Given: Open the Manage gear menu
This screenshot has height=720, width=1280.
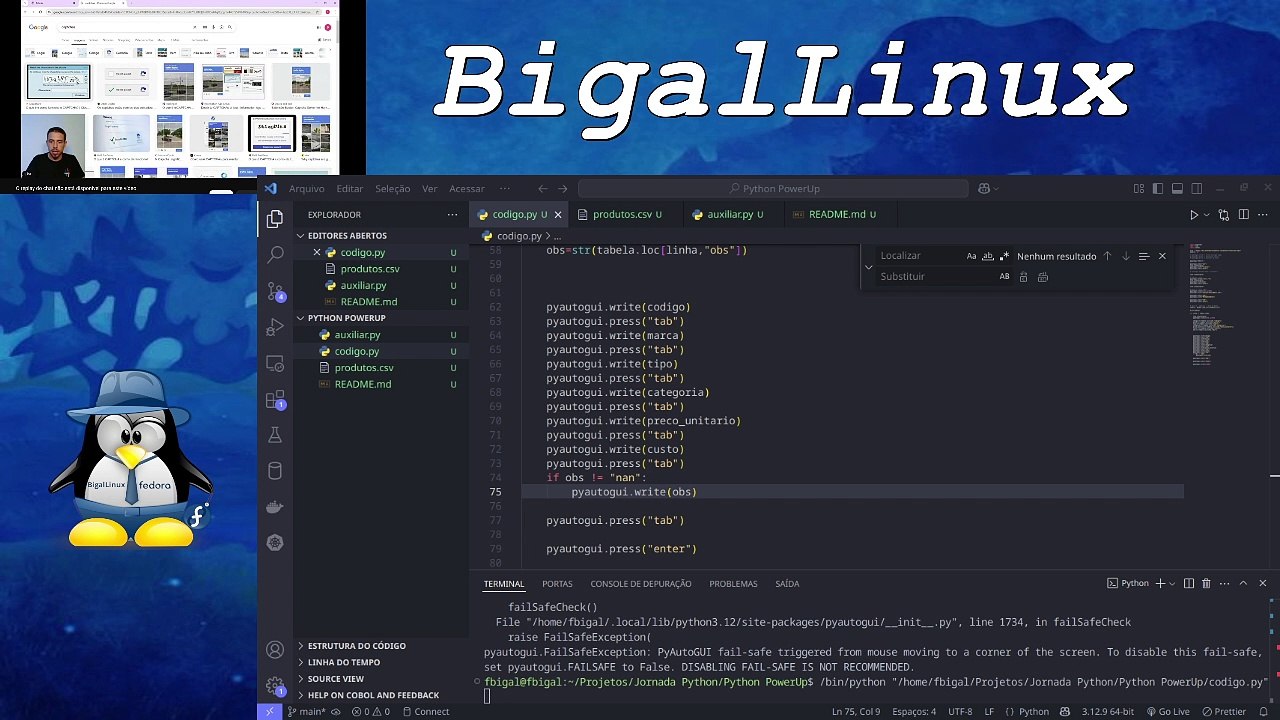Looking at the screenshot, I should (275, 686).
